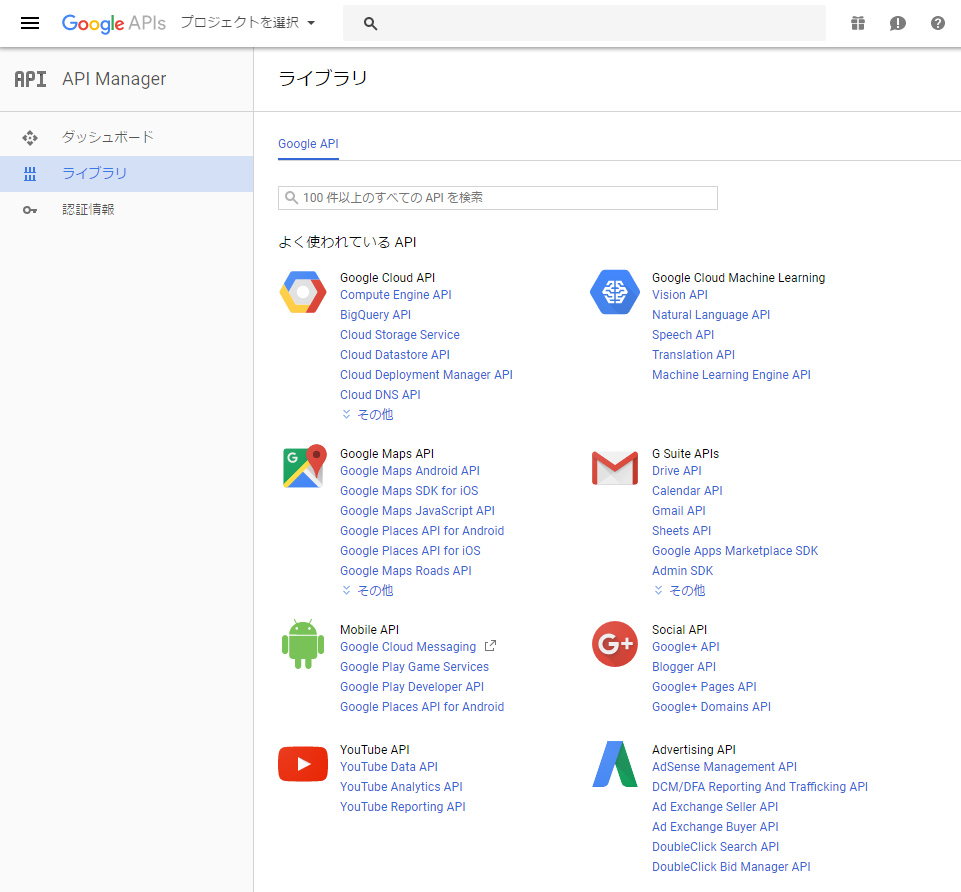This screenshot has width=961, height=892.
Task: Open Cloud Datastore API link
Action: [395, 355]
